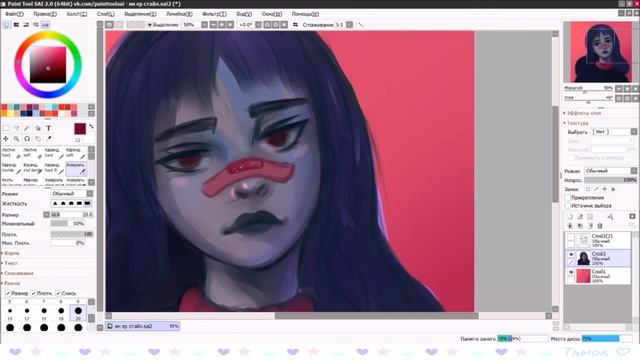Delete layer using the trash icon
The height and width of the screenshot is (360, 640).
pos(600,226)
